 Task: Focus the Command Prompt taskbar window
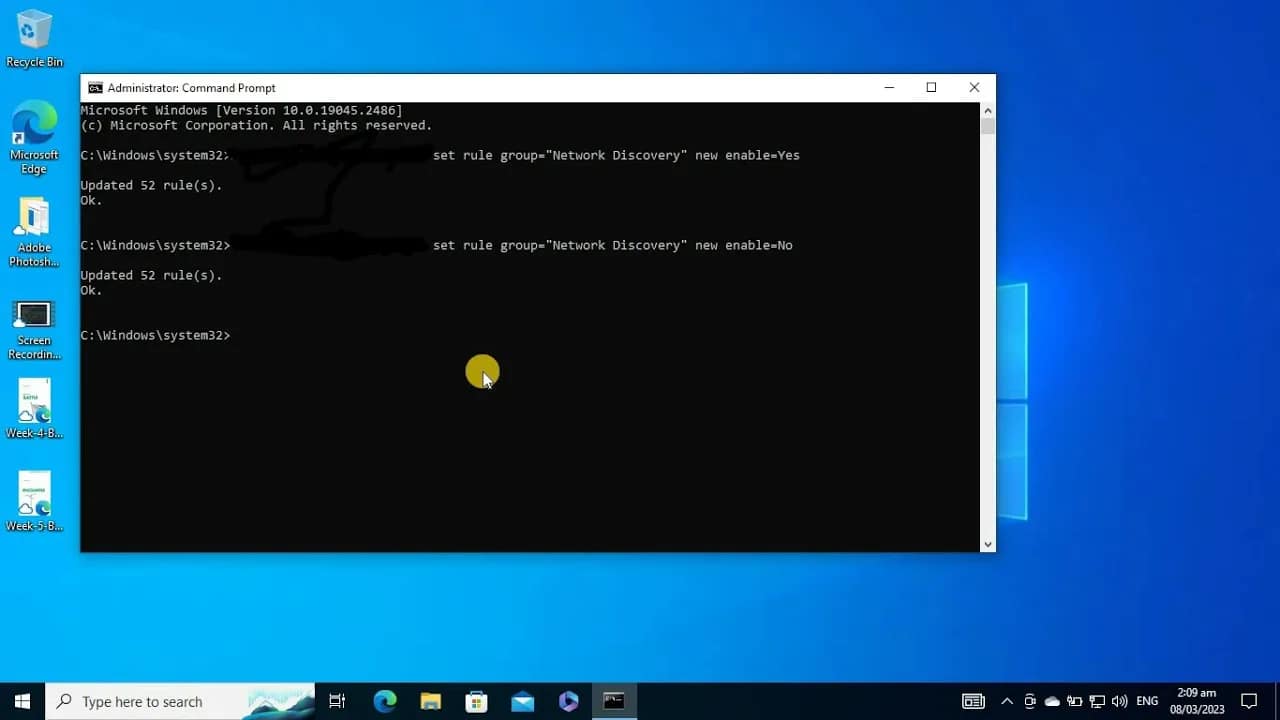point(614,701)
